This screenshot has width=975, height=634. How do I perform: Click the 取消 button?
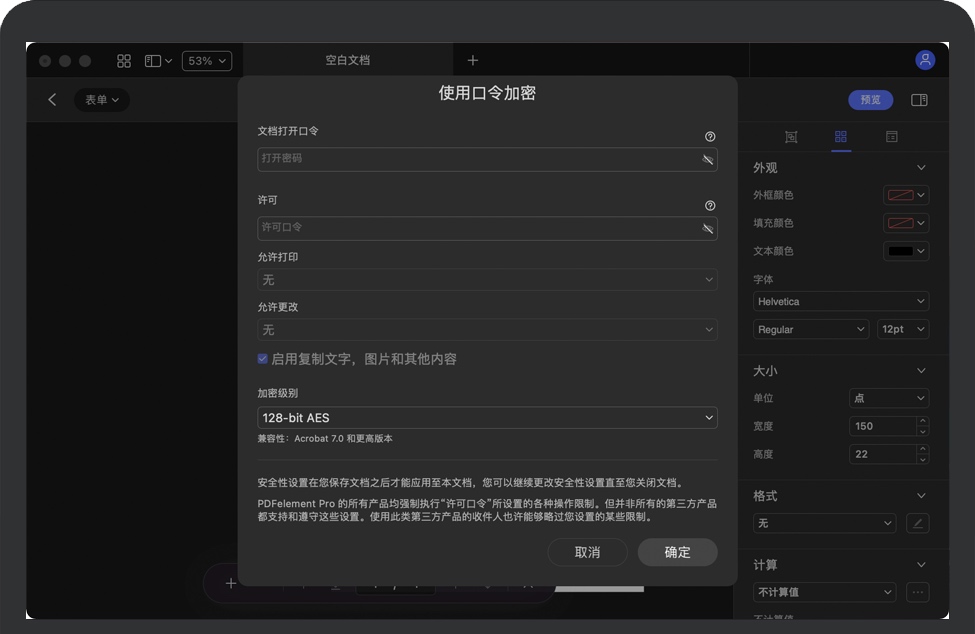click(x=587, y=552)
